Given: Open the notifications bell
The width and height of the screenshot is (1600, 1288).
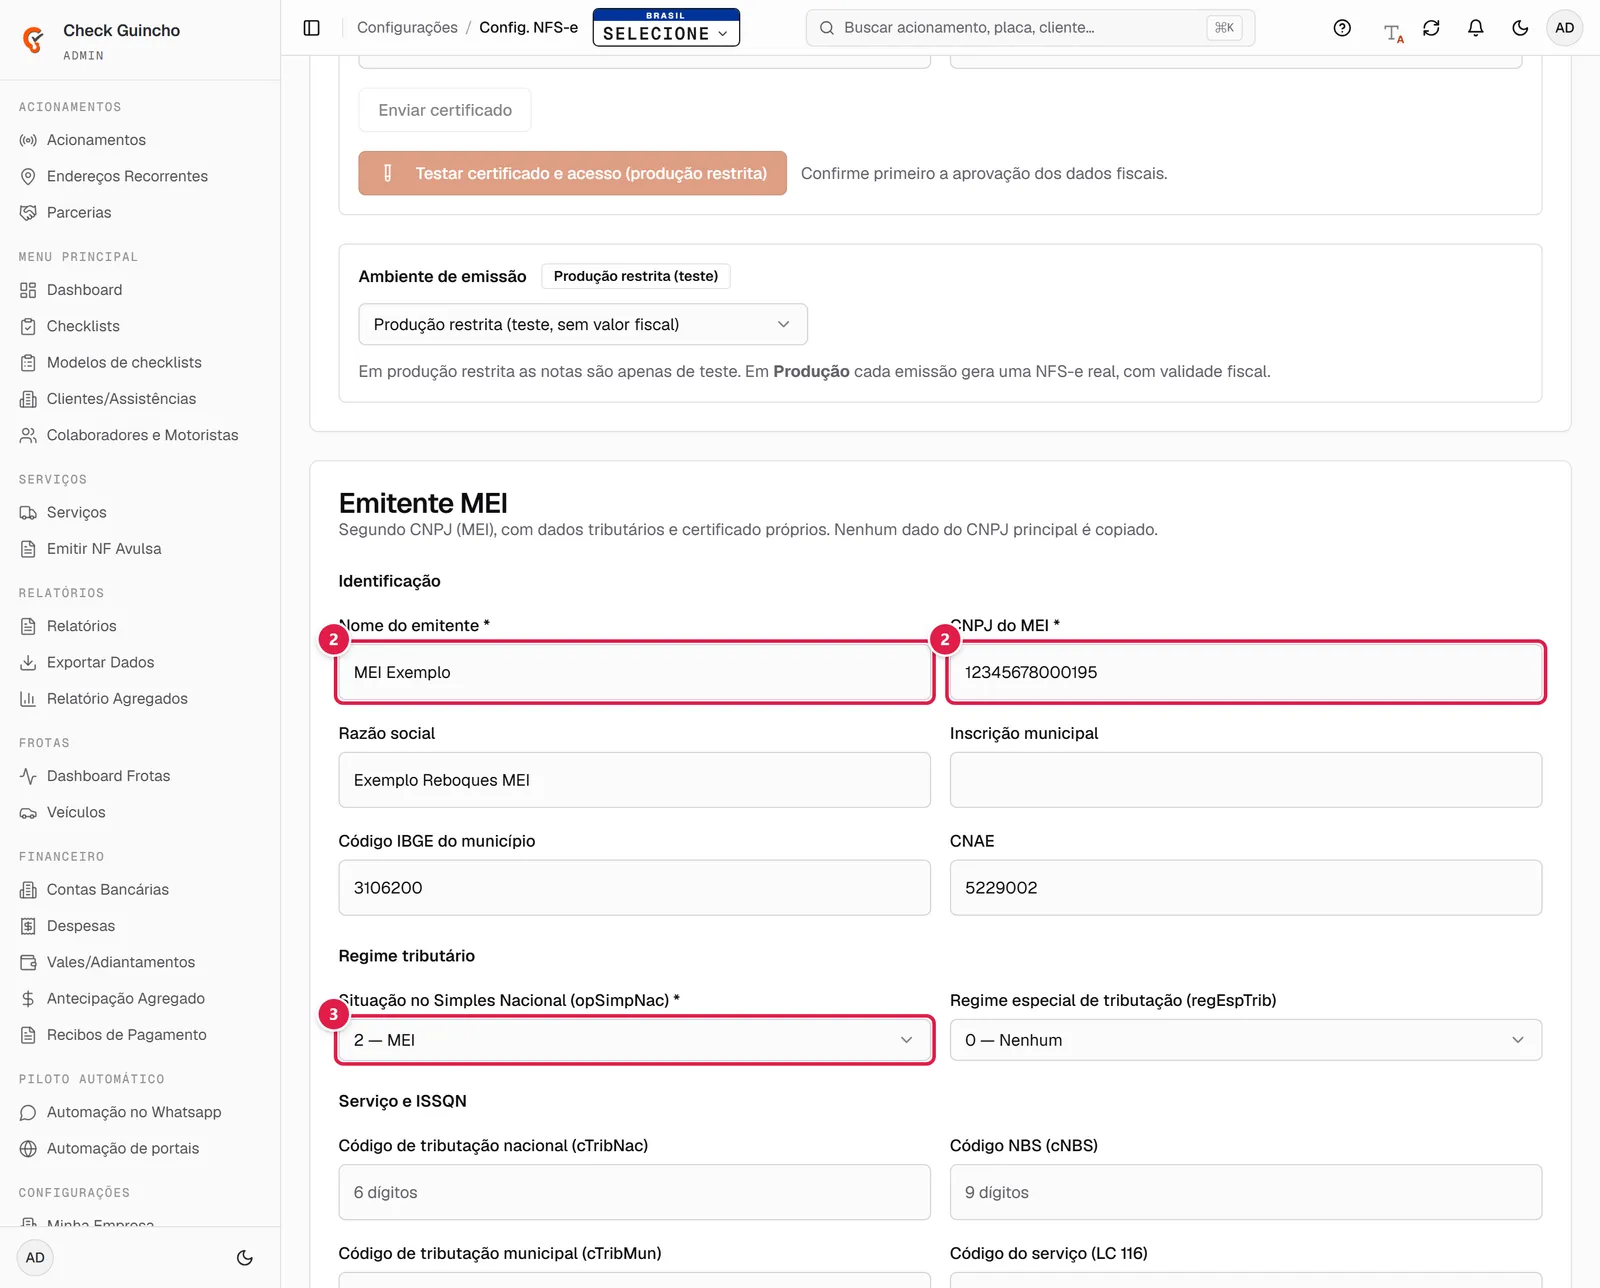Looking at the screenshot, I should pyautogui.click(x=1475, y=28).
